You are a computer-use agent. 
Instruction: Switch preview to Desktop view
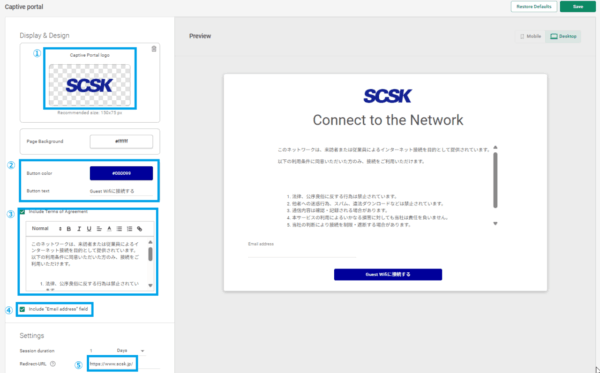(563, 36)
